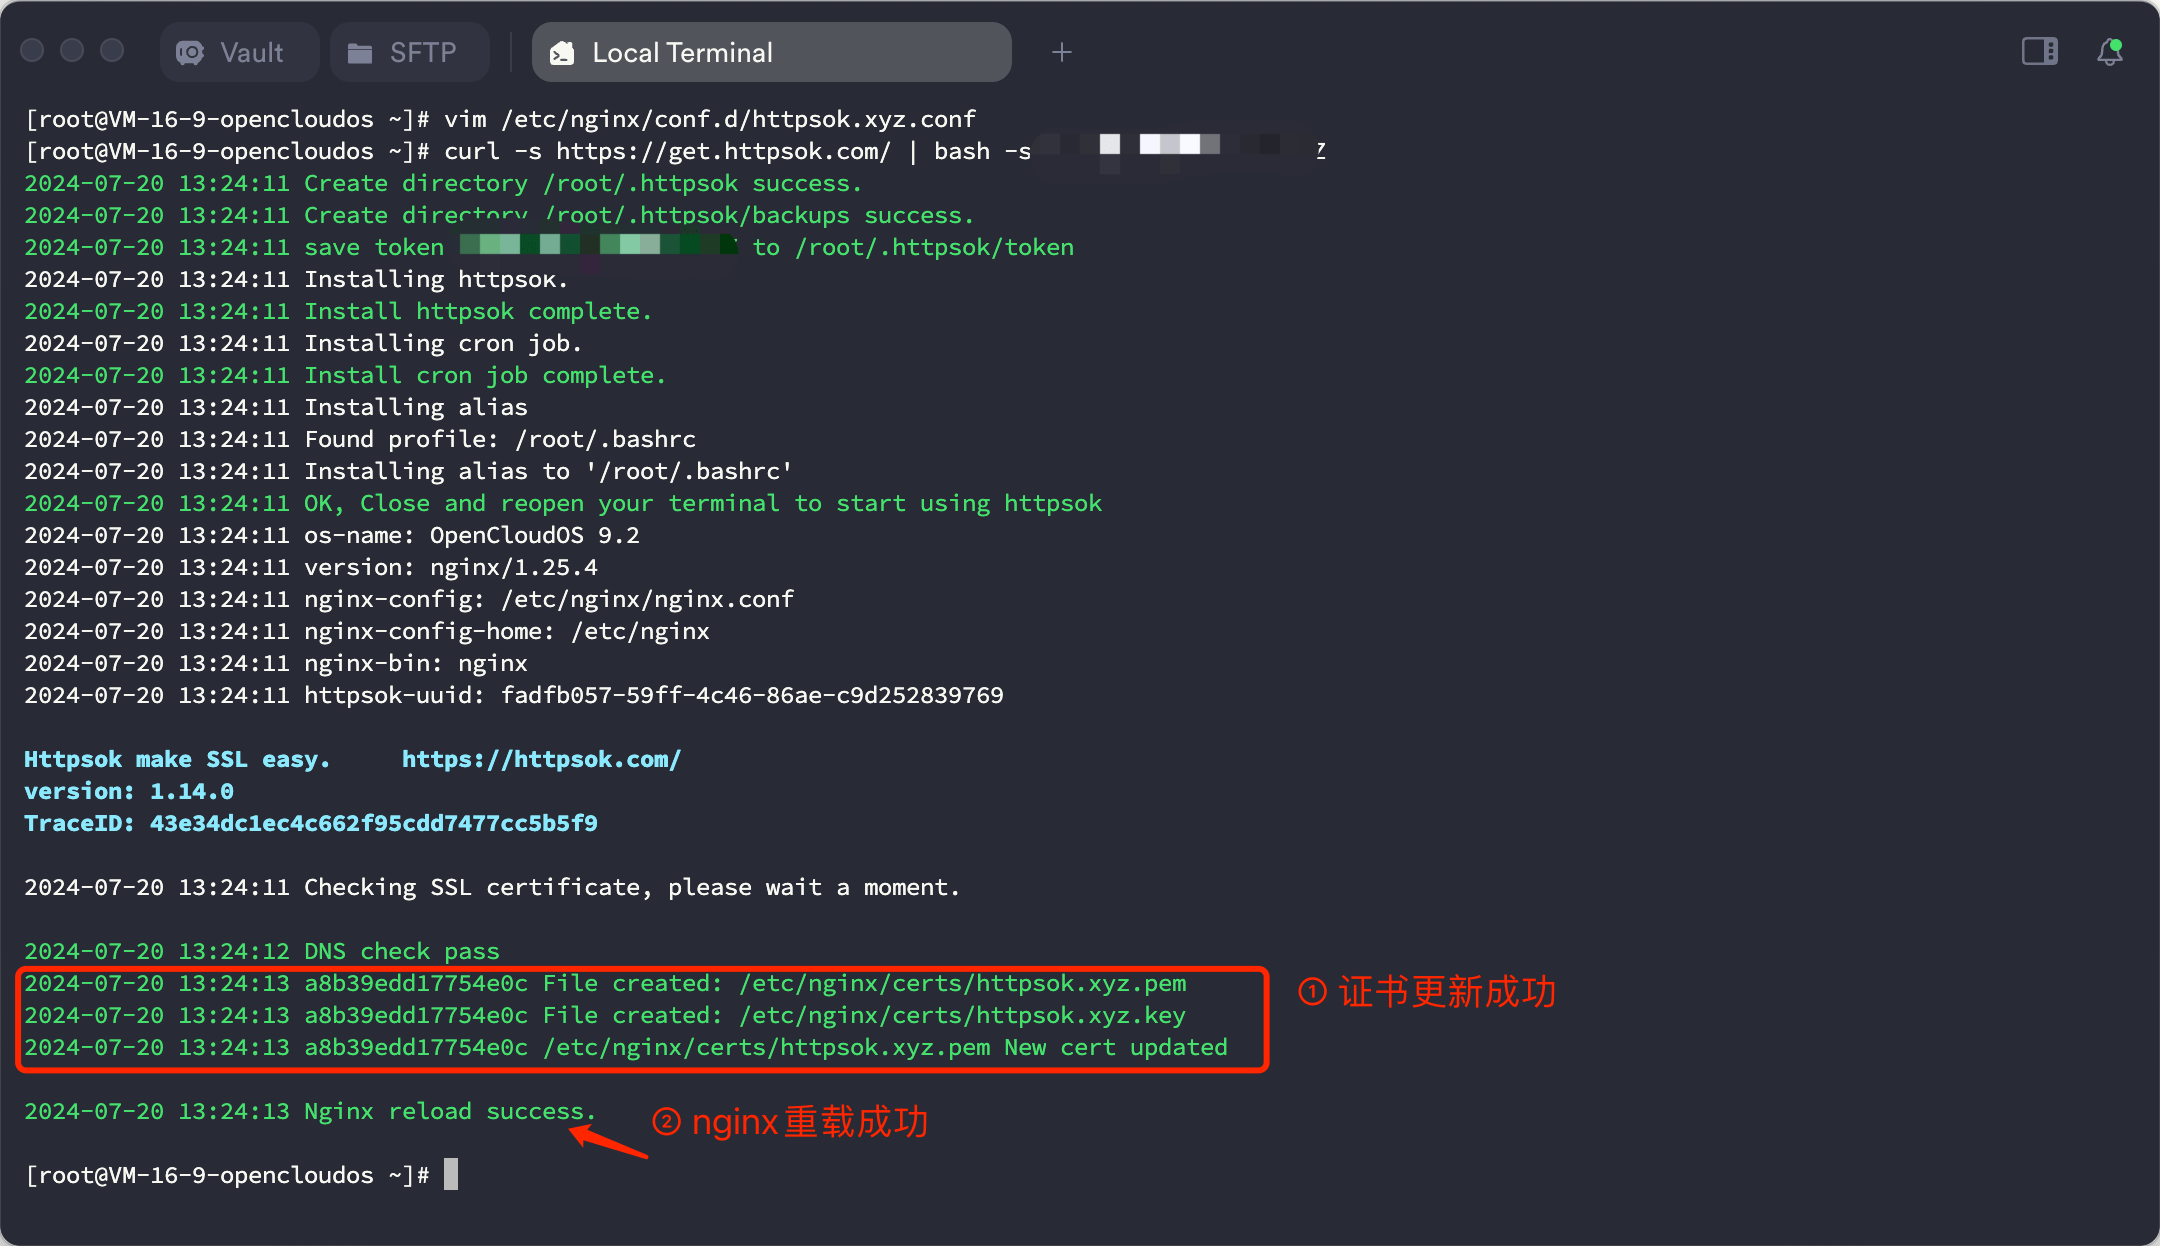The width and height of the screenshot is (2160, 1246).
Task: Click 'Installing cron job.' line
Action: (303, 343)
